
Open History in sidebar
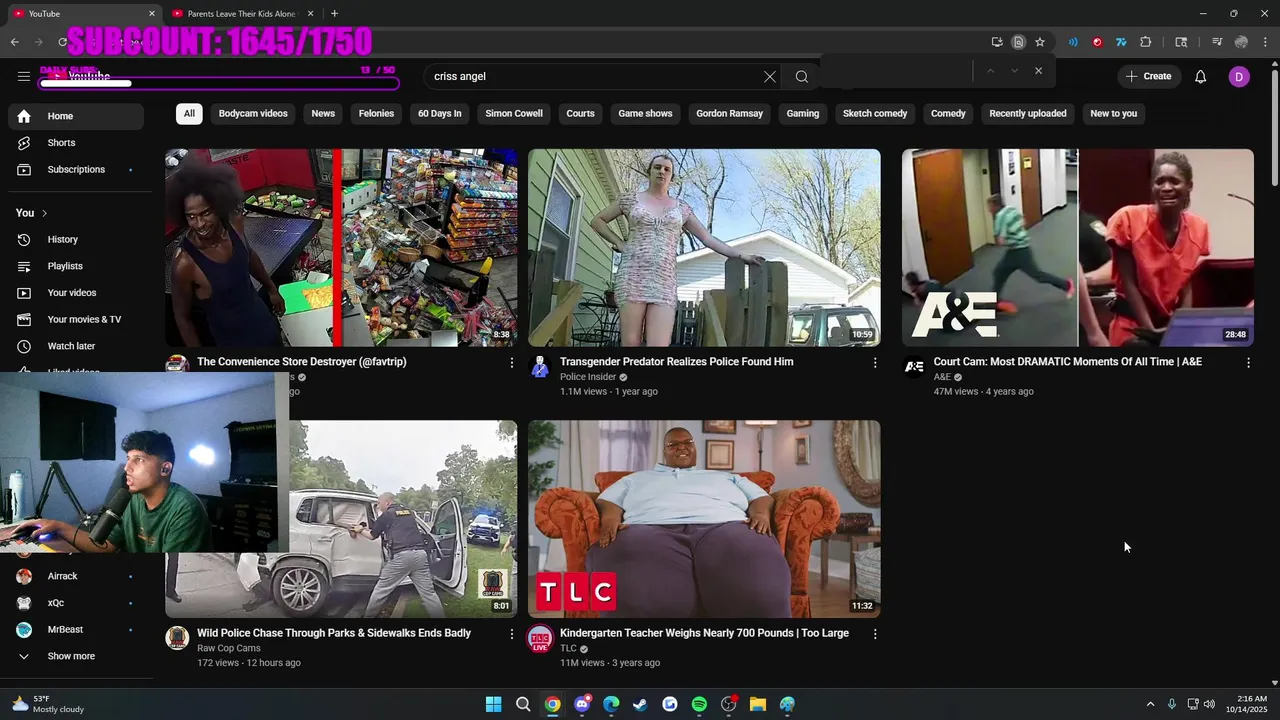click(76, 240)
